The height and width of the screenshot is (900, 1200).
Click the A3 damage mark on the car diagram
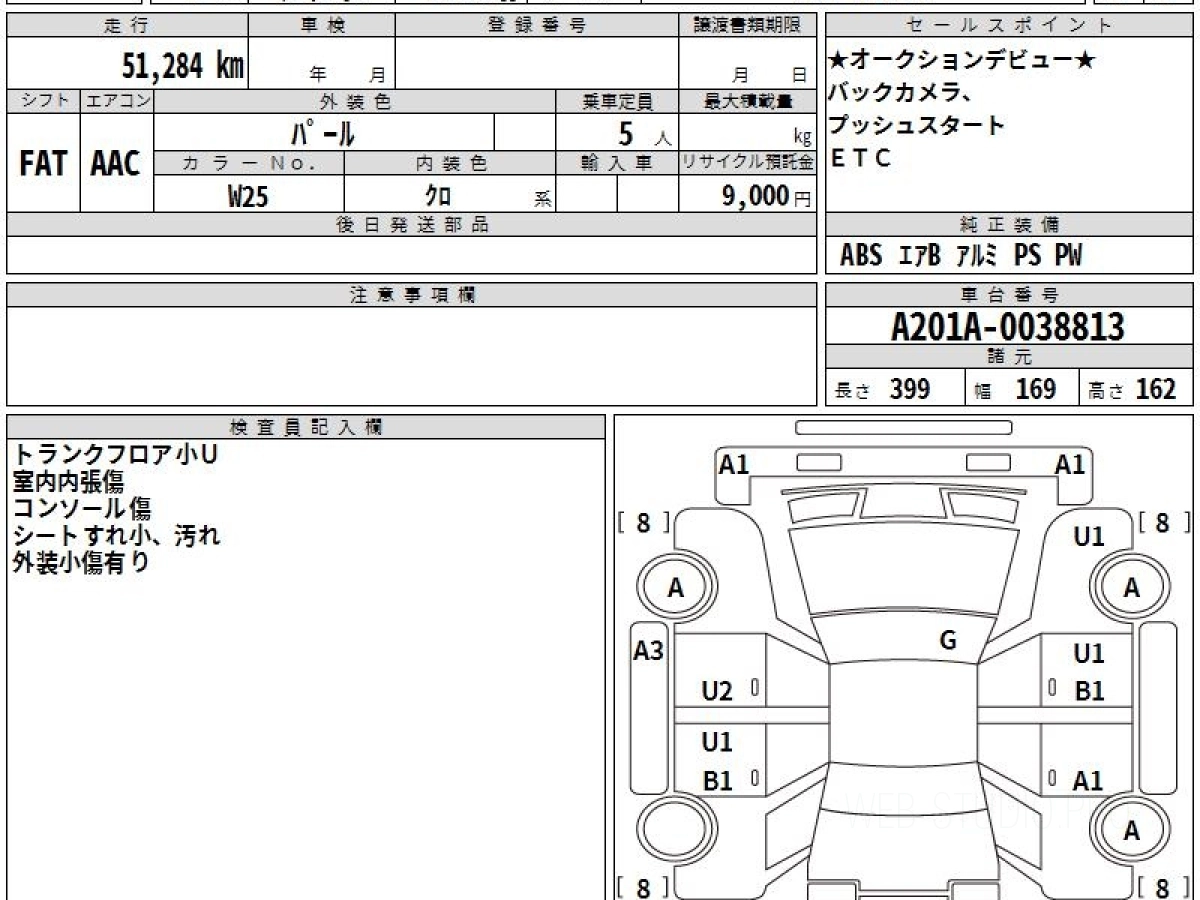(649, 651)
